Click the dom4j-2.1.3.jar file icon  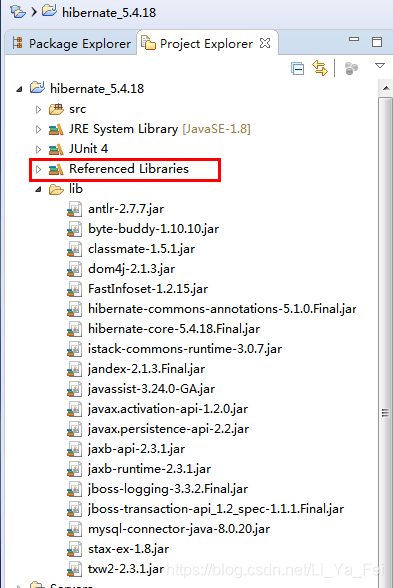[74, 269]
